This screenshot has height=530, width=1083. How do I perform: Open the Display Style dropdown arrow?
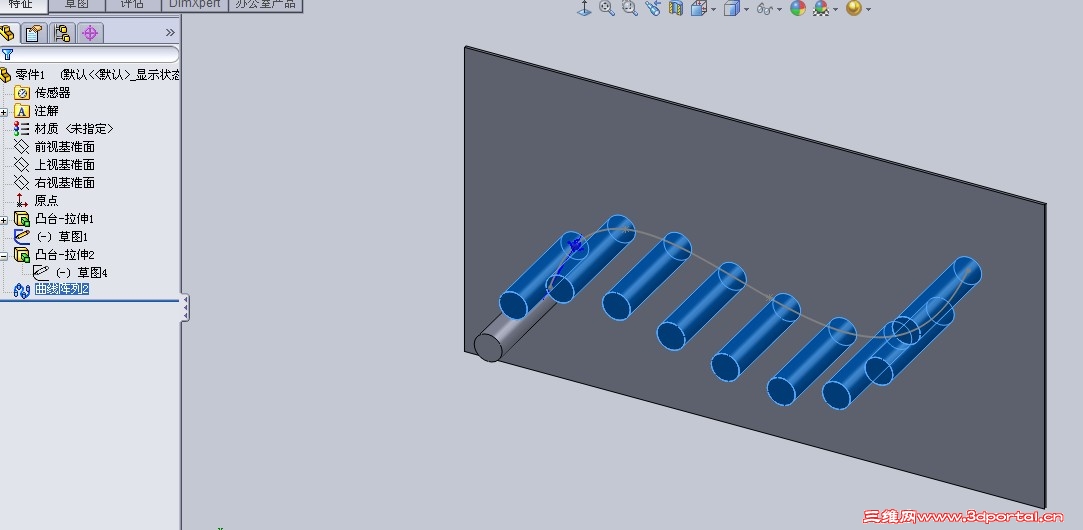(x=746, y=10)
